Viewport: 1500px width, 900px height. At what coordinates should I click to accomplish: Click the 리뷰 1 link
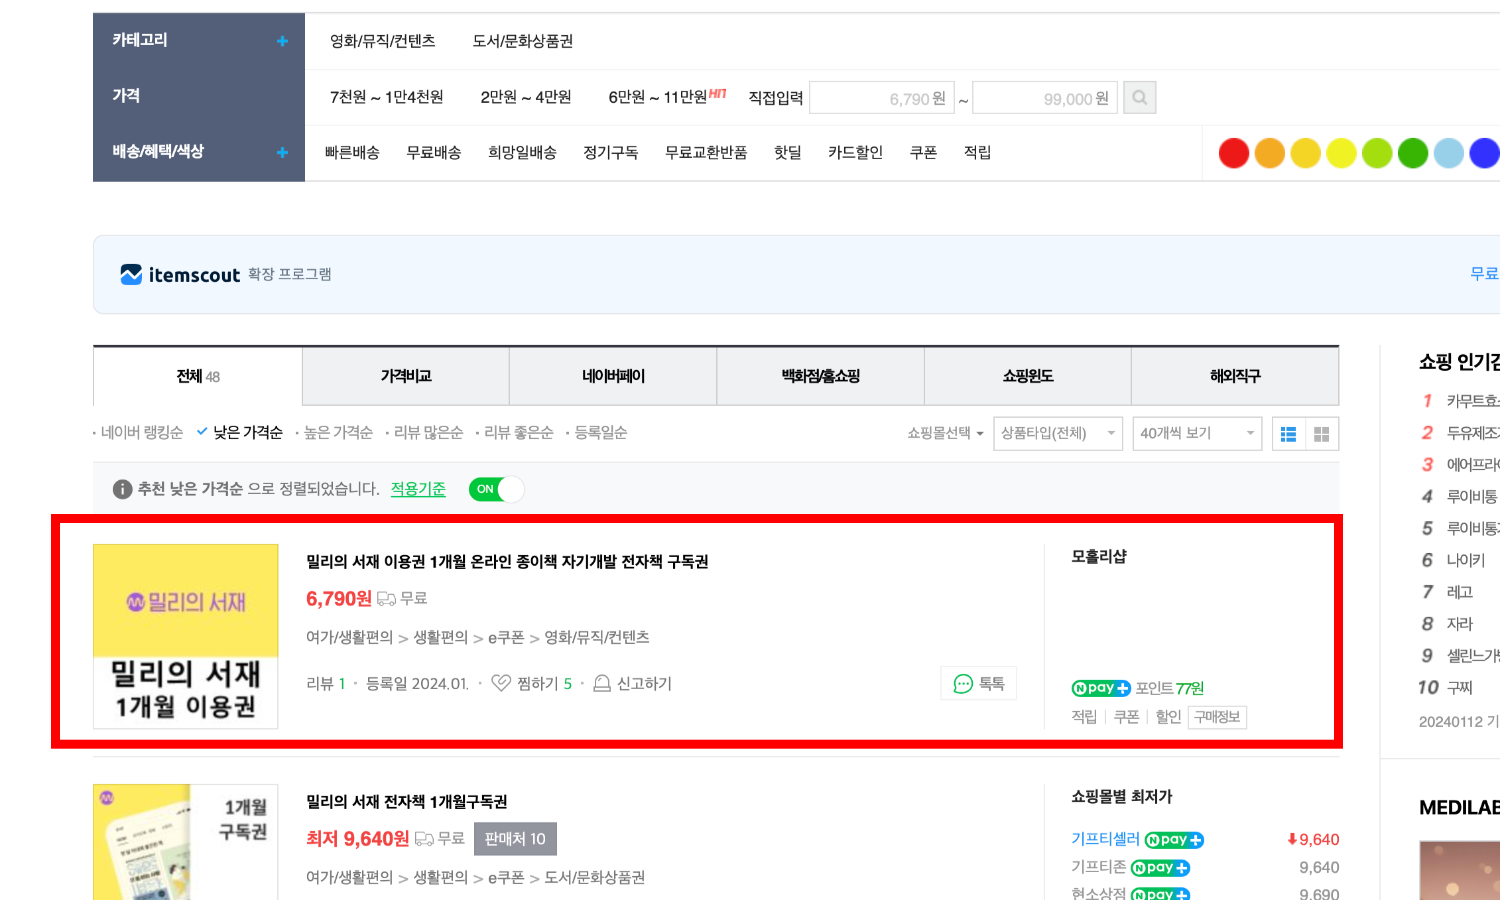[x=326, y=683]
